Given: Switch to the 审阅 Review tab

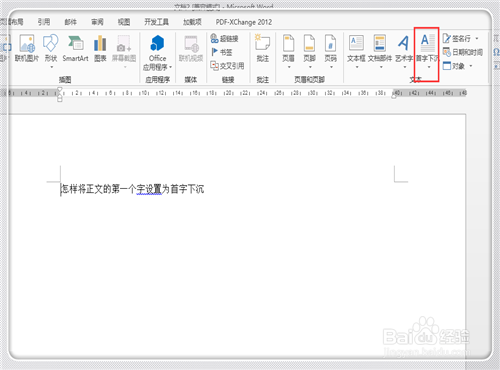Looking at the screenshot, I should click(97, 22).
